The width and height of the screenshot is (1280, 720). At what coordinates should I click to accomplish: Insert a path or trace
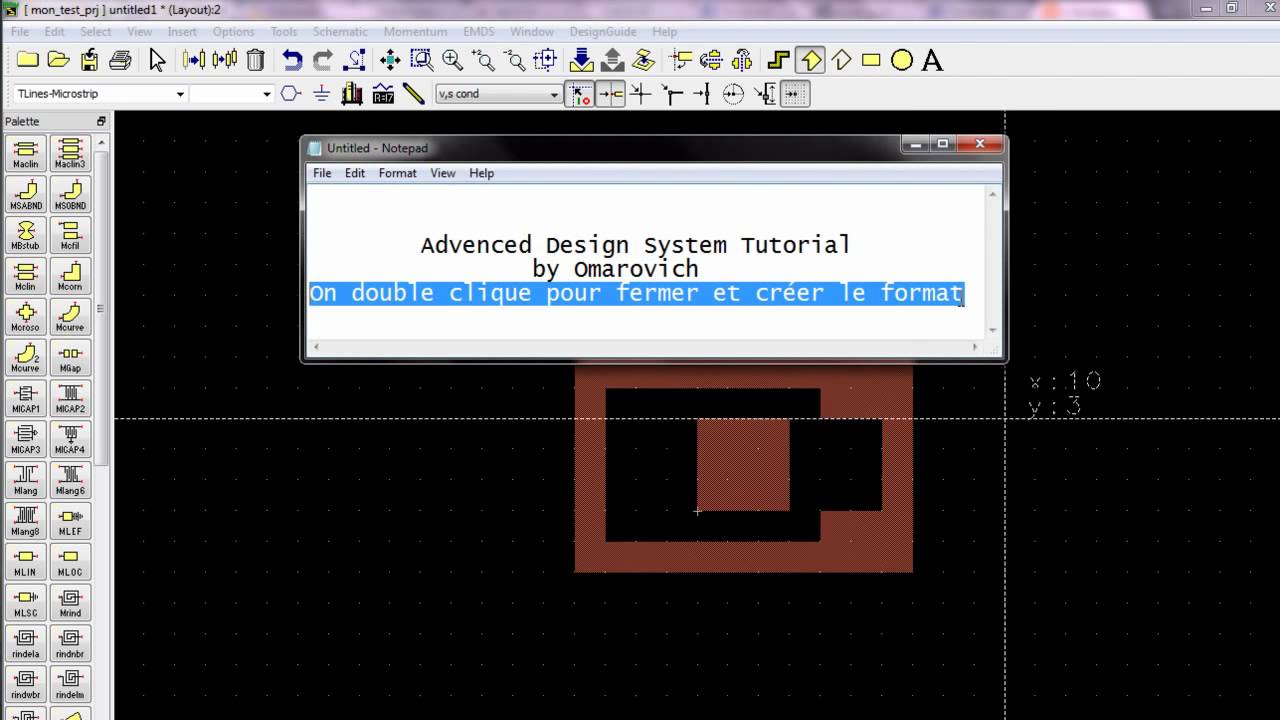pos(779,60)
